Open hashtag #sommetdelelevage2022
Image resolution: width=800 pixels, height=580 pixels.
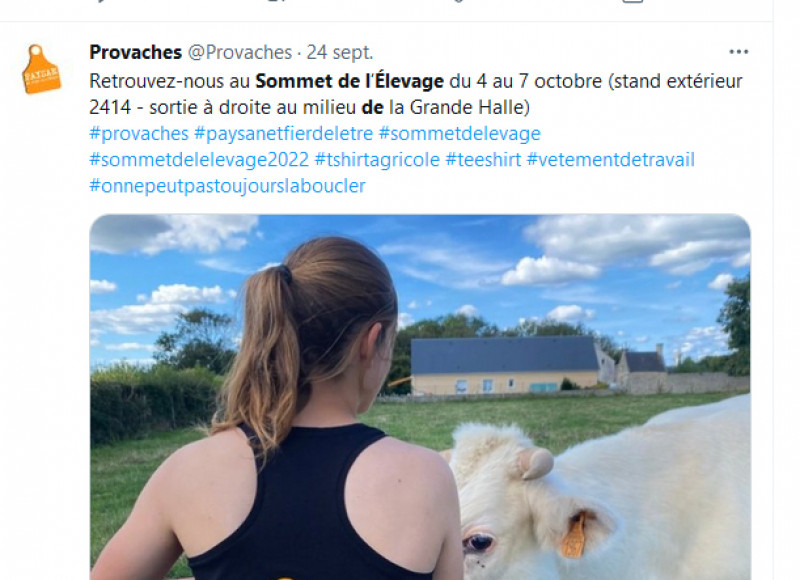click(x=199, y=160)
